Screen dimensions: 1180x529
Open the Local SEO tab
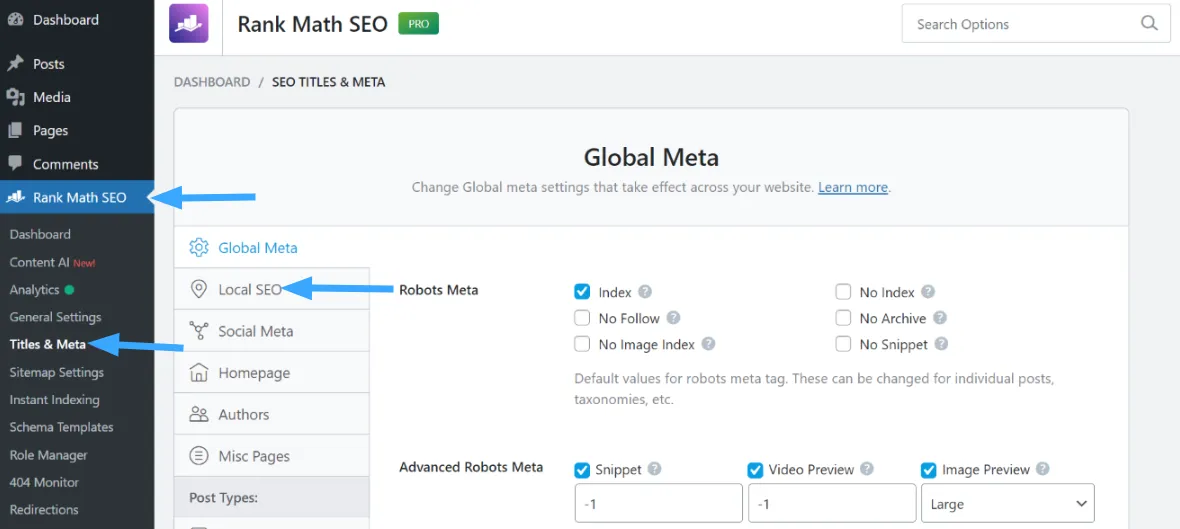272,289
